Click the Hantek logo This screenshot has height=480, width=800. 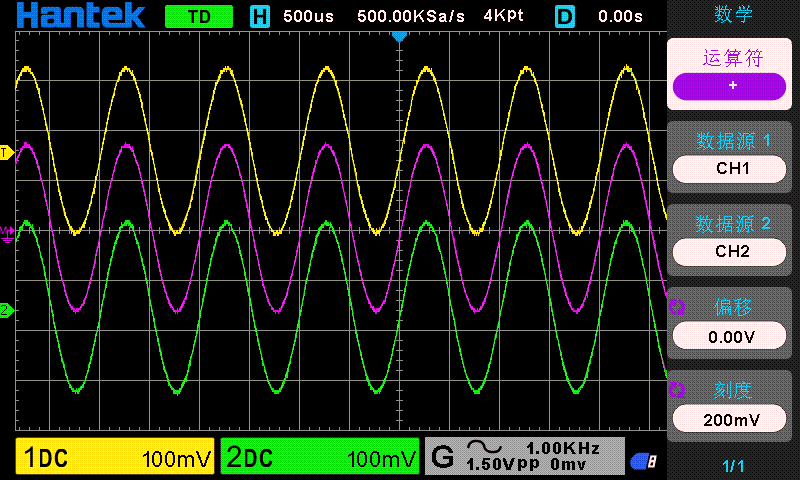coord(80,16)
